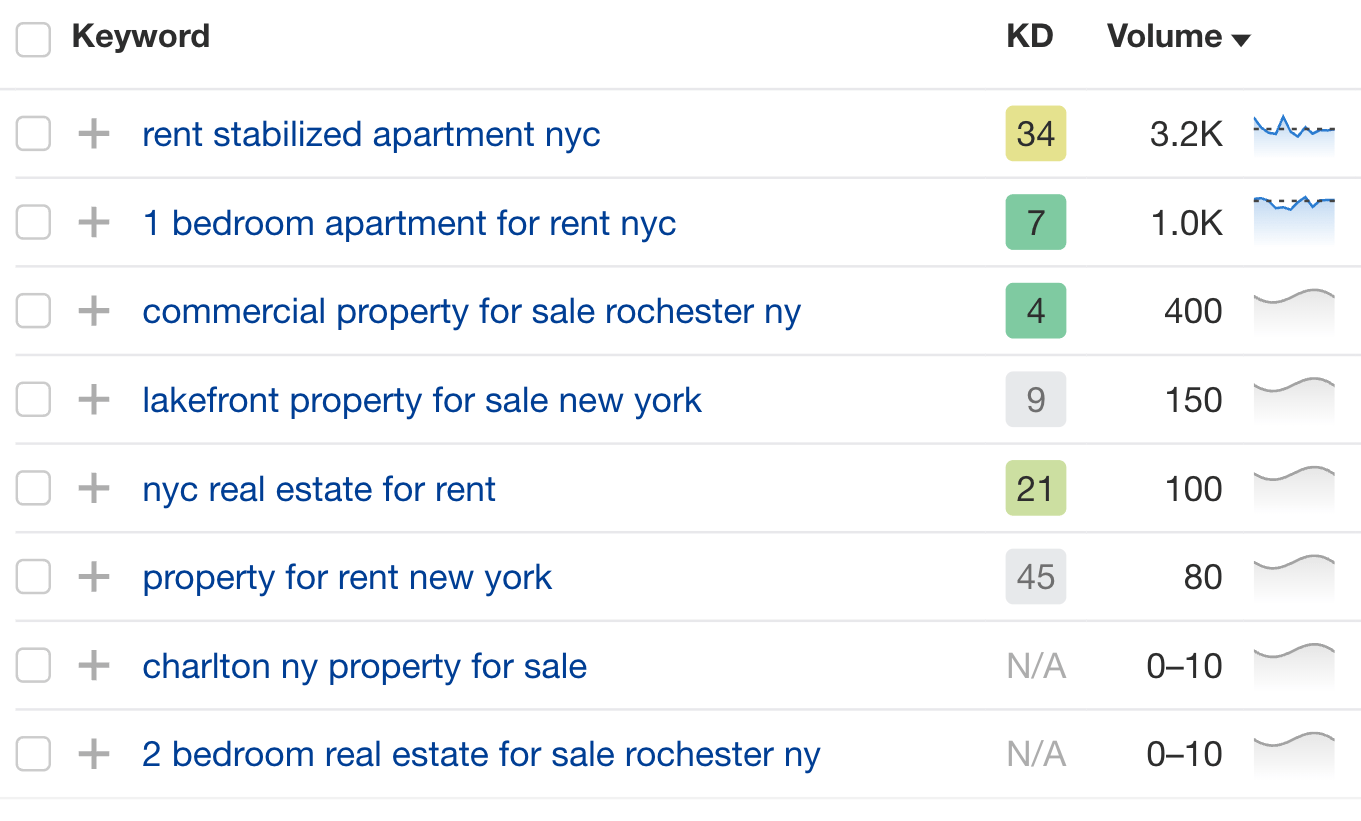Click plus icon next to "property for rent new york"
The width and height of the screenshot is (1361, 821).
pyautogui.click(x=92, y=577)
